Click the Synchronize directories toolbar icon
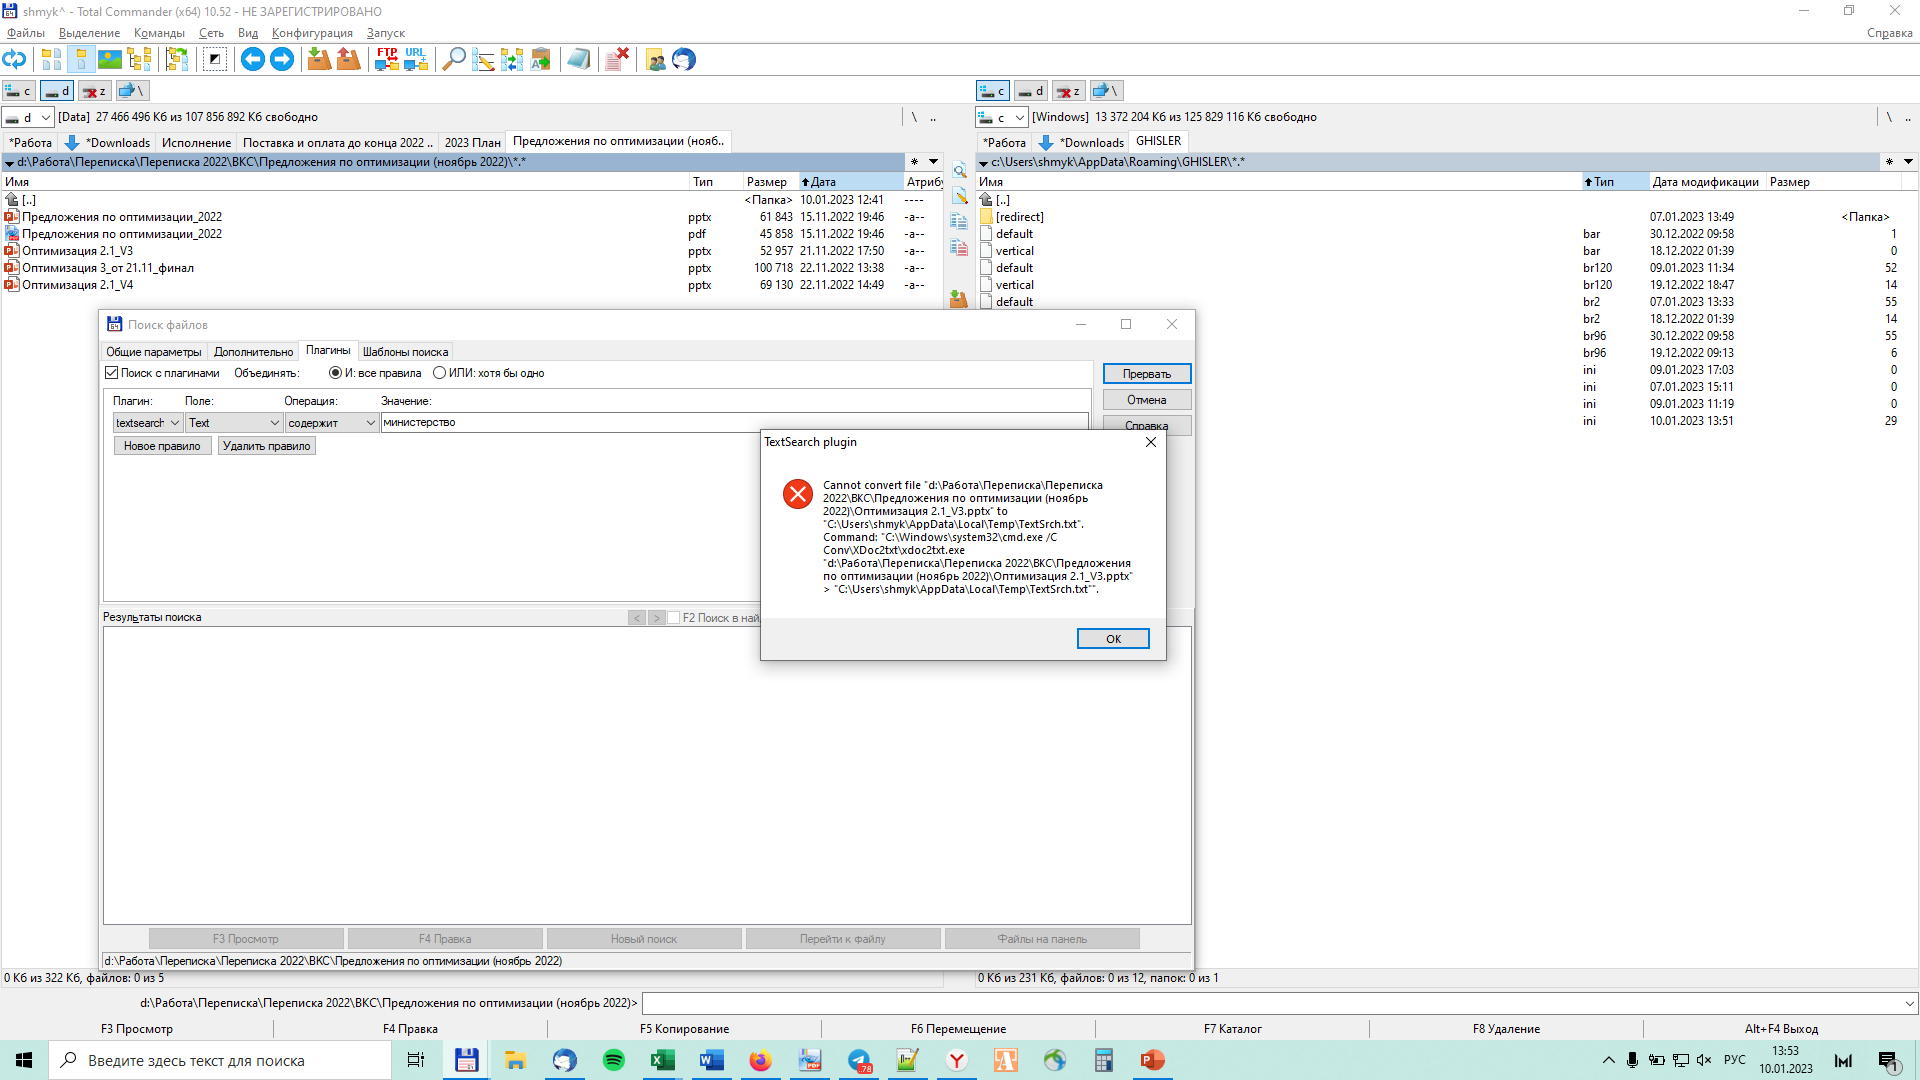The image size is (1920, 1080). (512, 60)
